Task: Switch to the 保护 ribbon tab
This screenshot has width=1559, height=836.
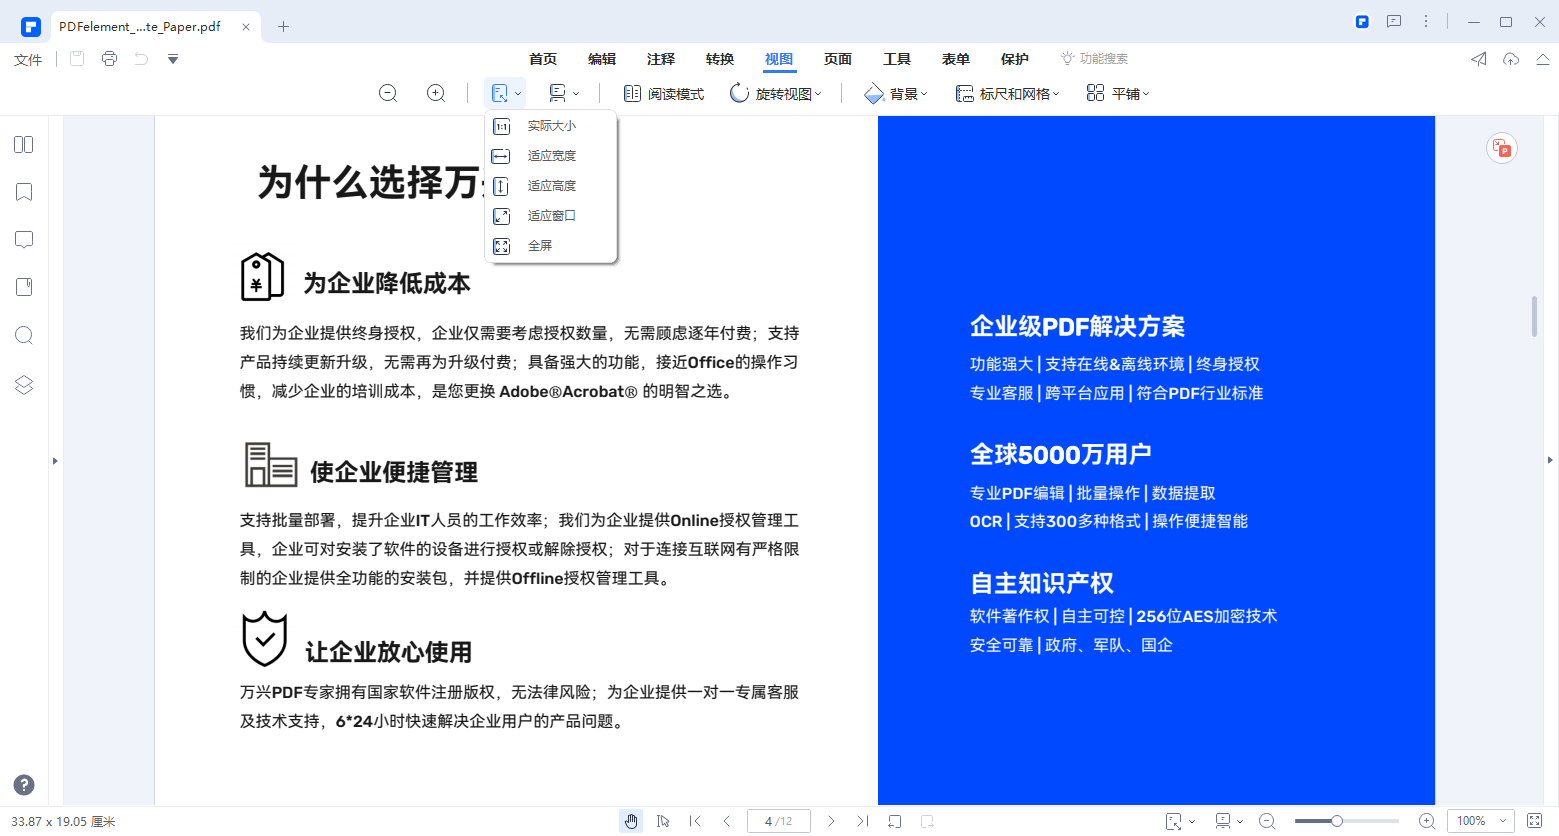Action: (x=1014, y=59)
